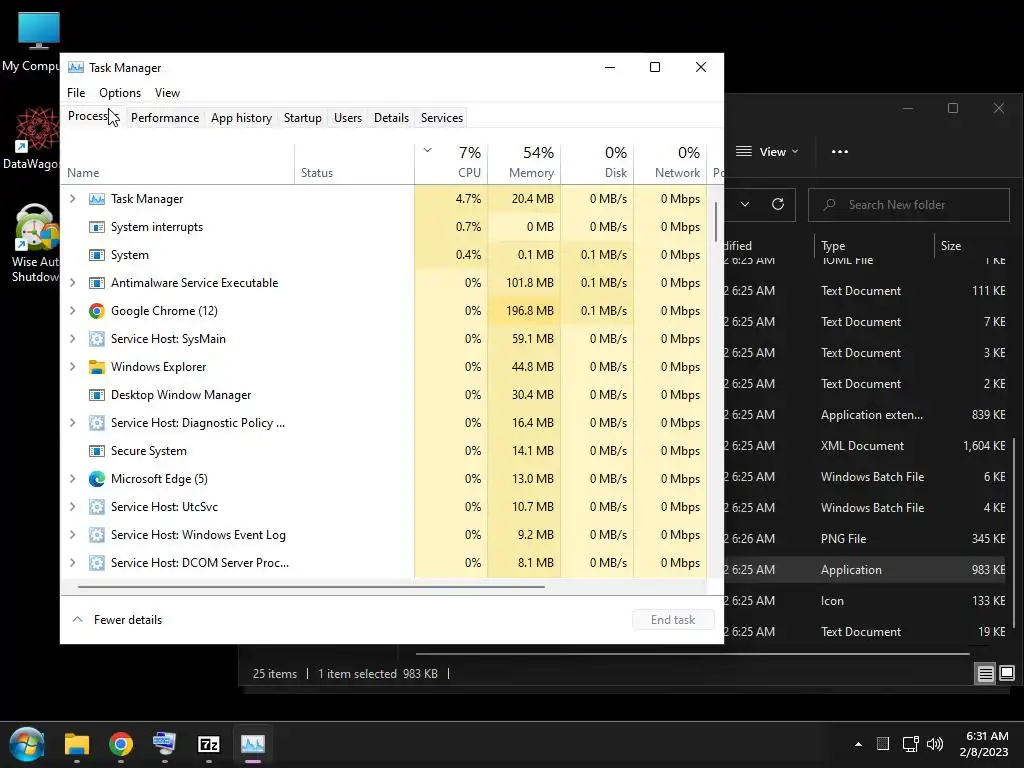Show hidden tray icons arrow

[858, 744]
